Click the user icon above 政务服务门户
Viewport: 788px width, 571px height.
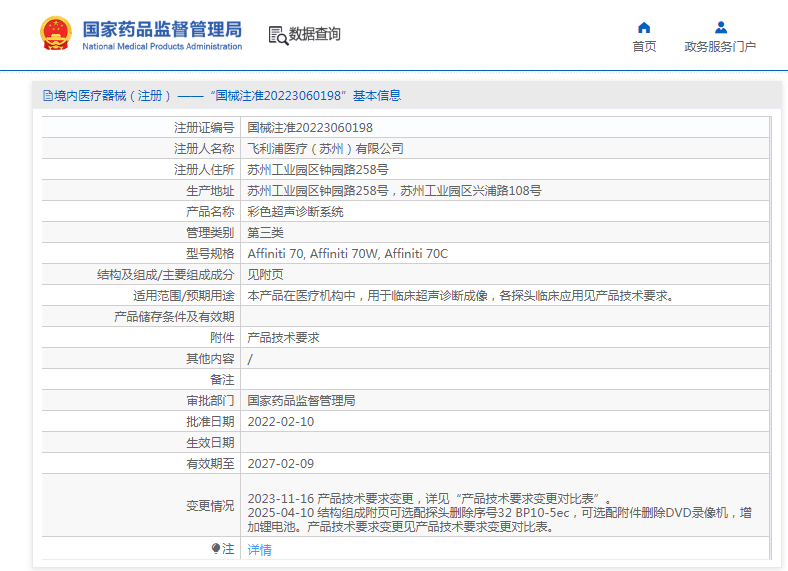click(x=720, y=27)
